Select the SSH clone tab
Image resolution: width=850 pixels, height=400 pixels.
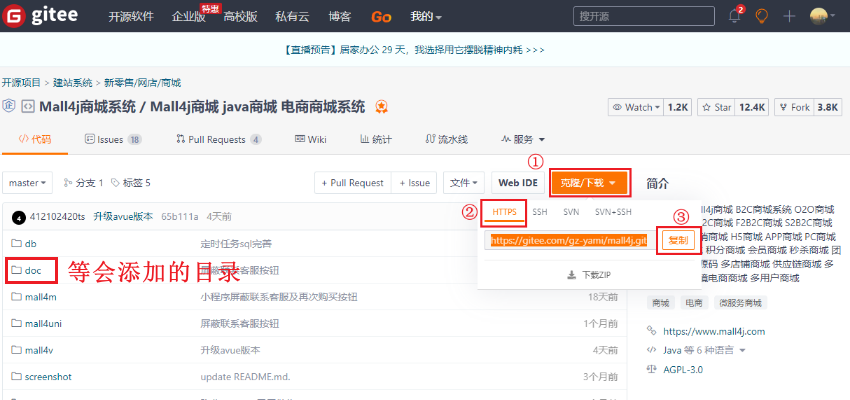539,212
